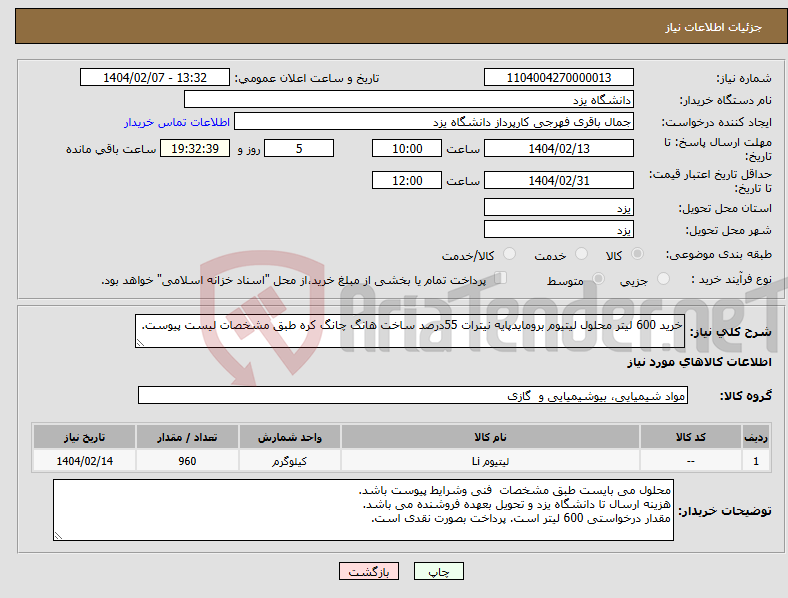Click the 1404/02/14 need date cell
Image resolution: width=788 pixels, height=598 pixels.
click(x=84, y=461)
